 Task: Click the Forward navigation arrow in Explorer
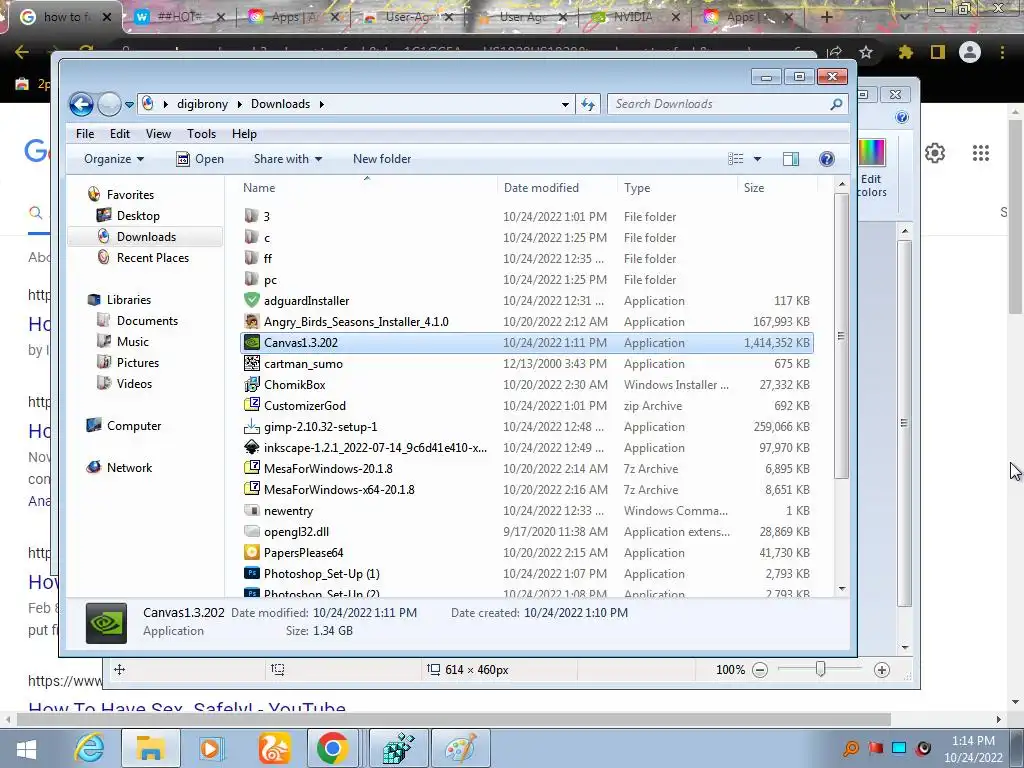[x=110, y=104]
